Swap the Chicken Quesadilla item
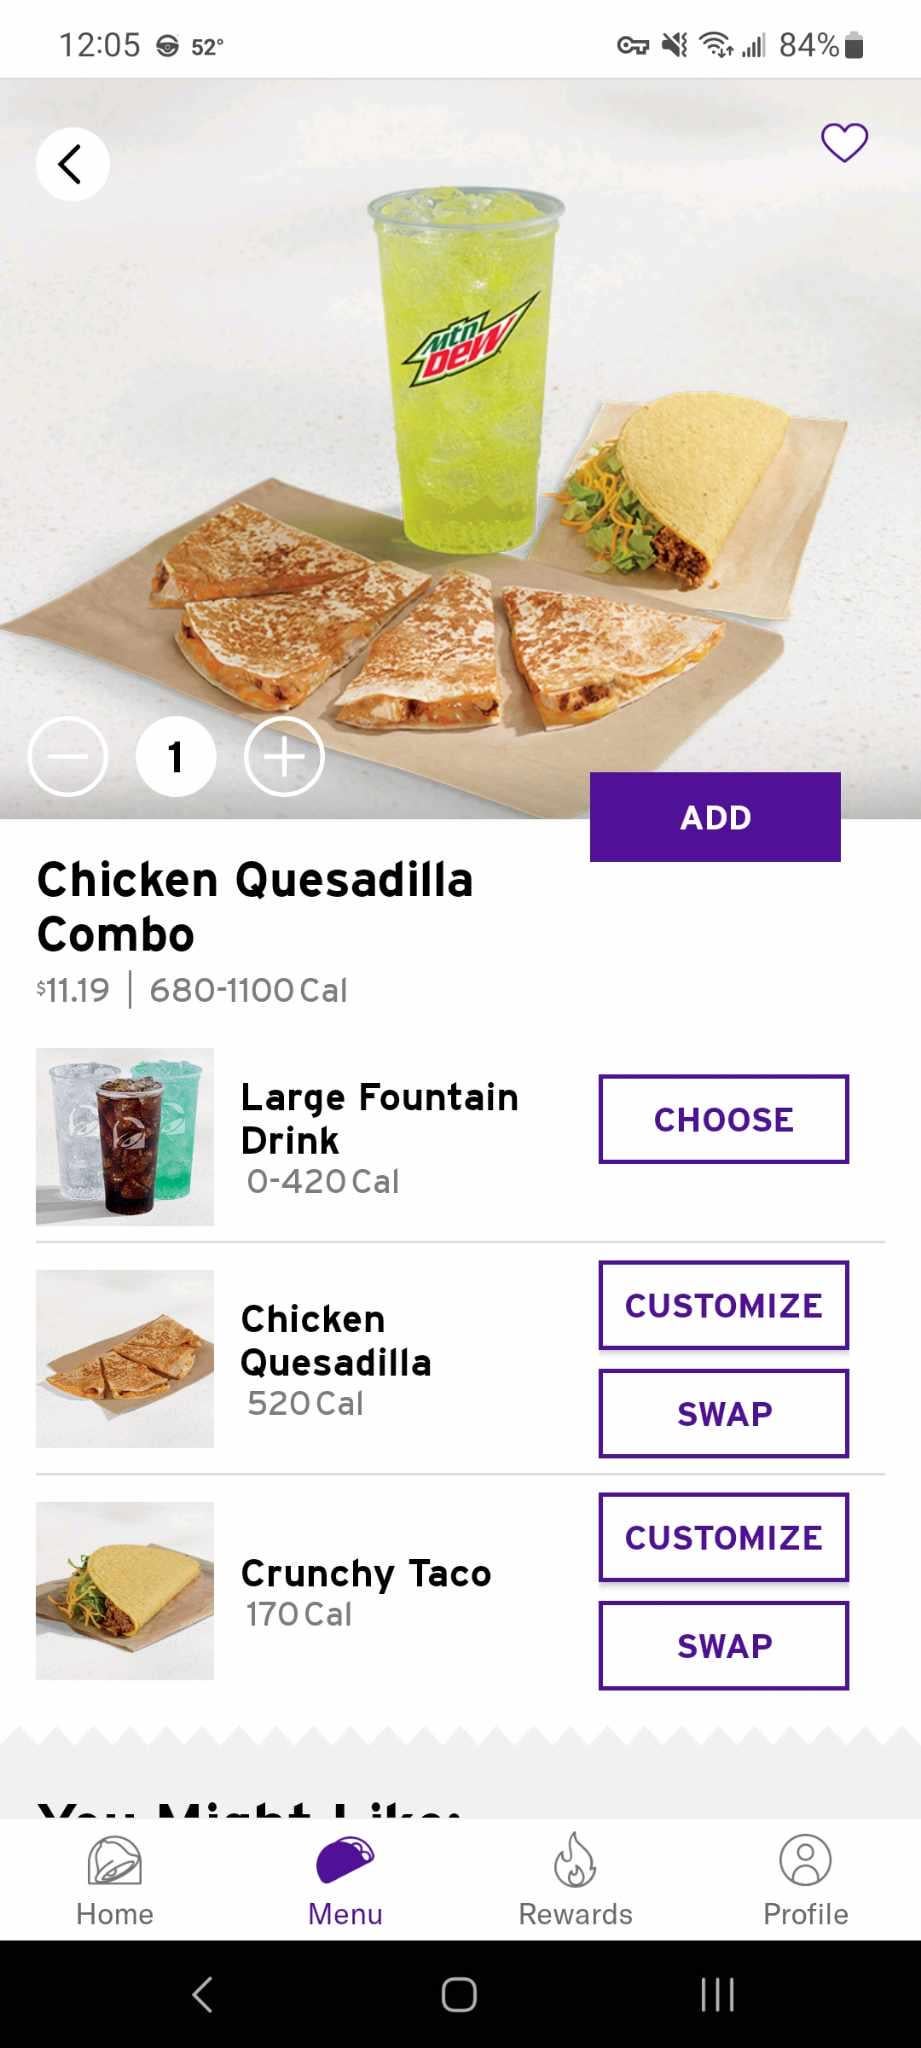The height and width of the screenshot is (2048, 921). pos(723,1413)
